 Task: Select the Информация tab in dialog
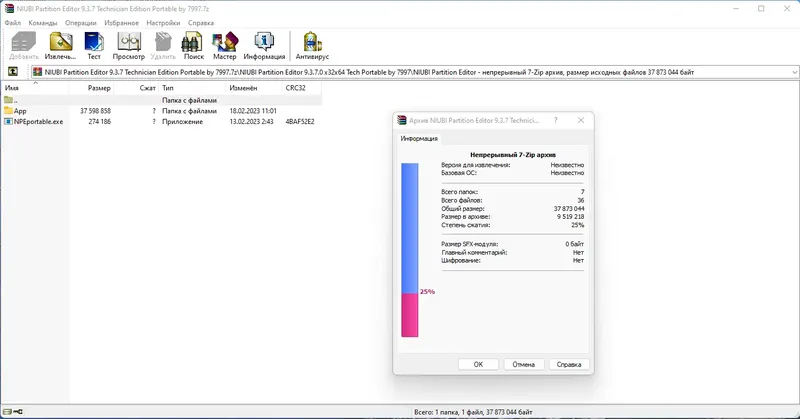(419, 138)
